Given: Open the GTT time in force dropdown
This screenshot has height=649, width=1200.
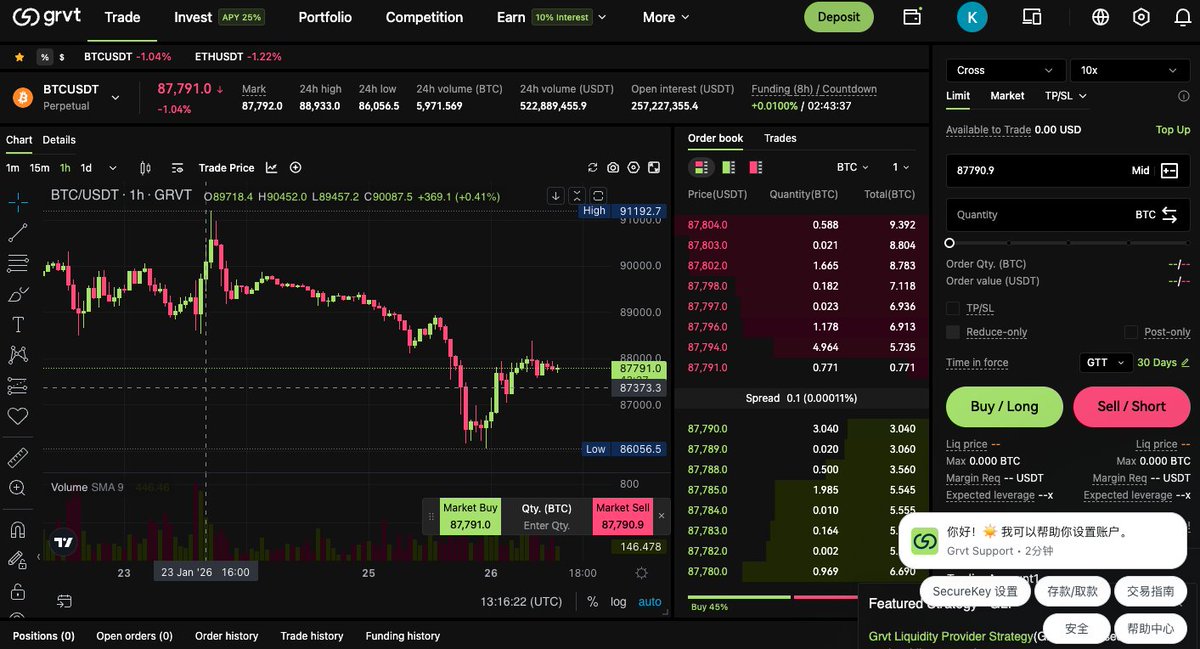Looking at the screenshot, I should (x=1105, y=362).
